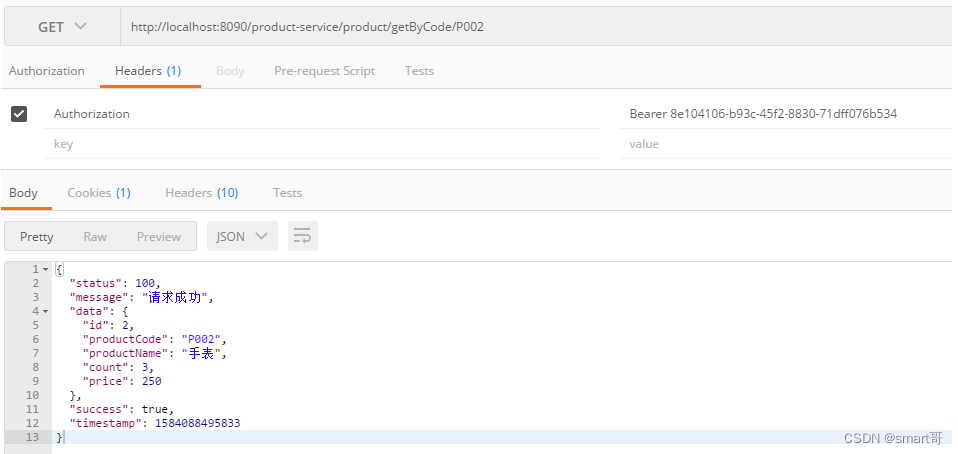Click line number 13 in the gutter
This screenshot has width=958, height=454.
(32, 438)
